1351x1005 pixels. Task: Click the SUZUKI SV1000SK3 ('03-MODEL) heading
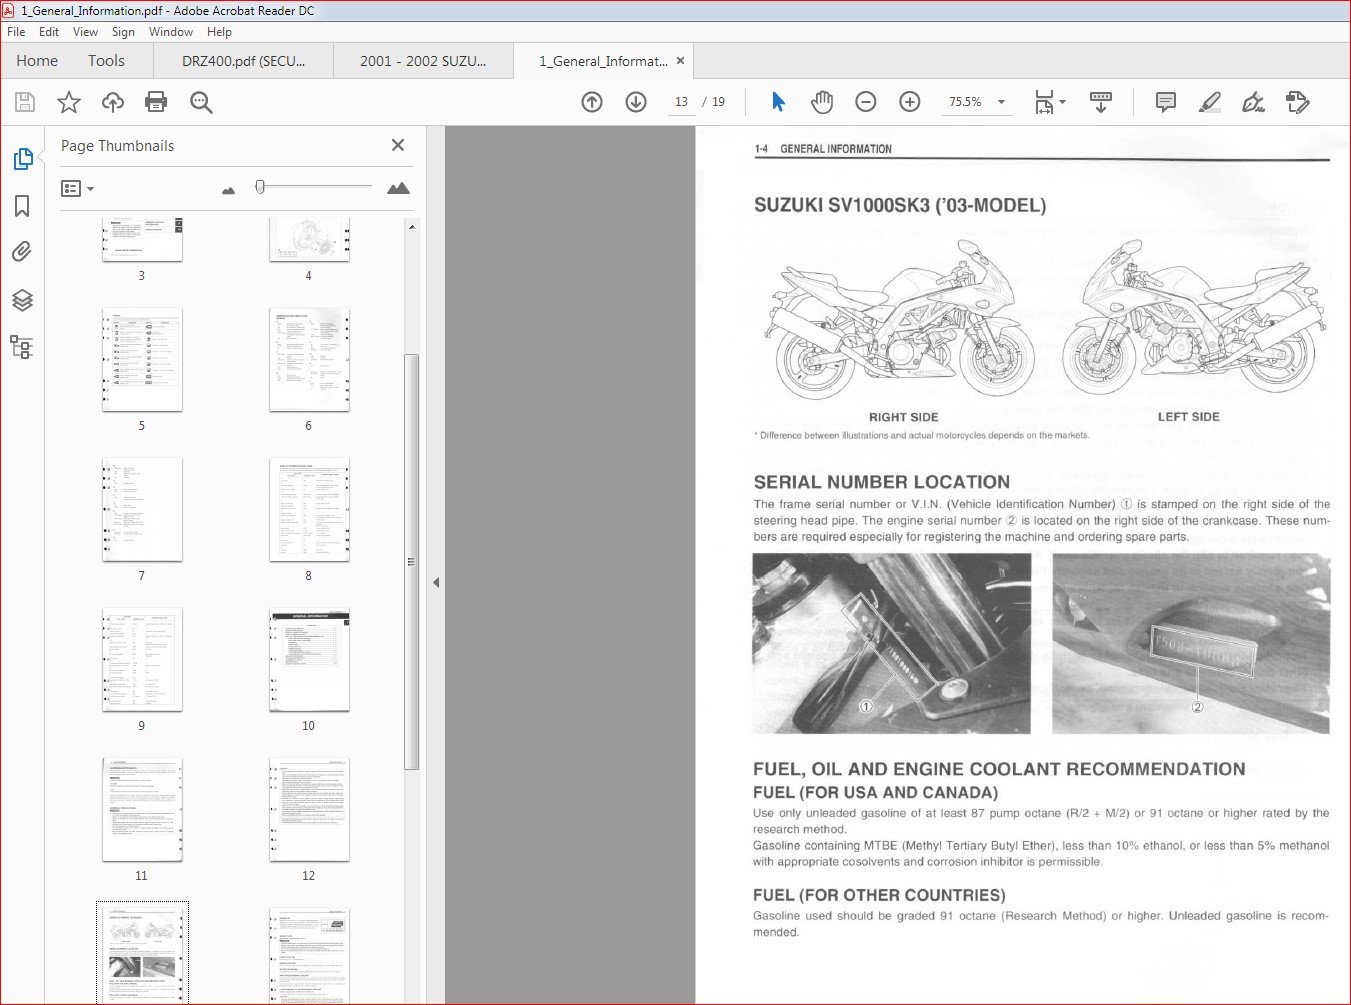point(900,206)
